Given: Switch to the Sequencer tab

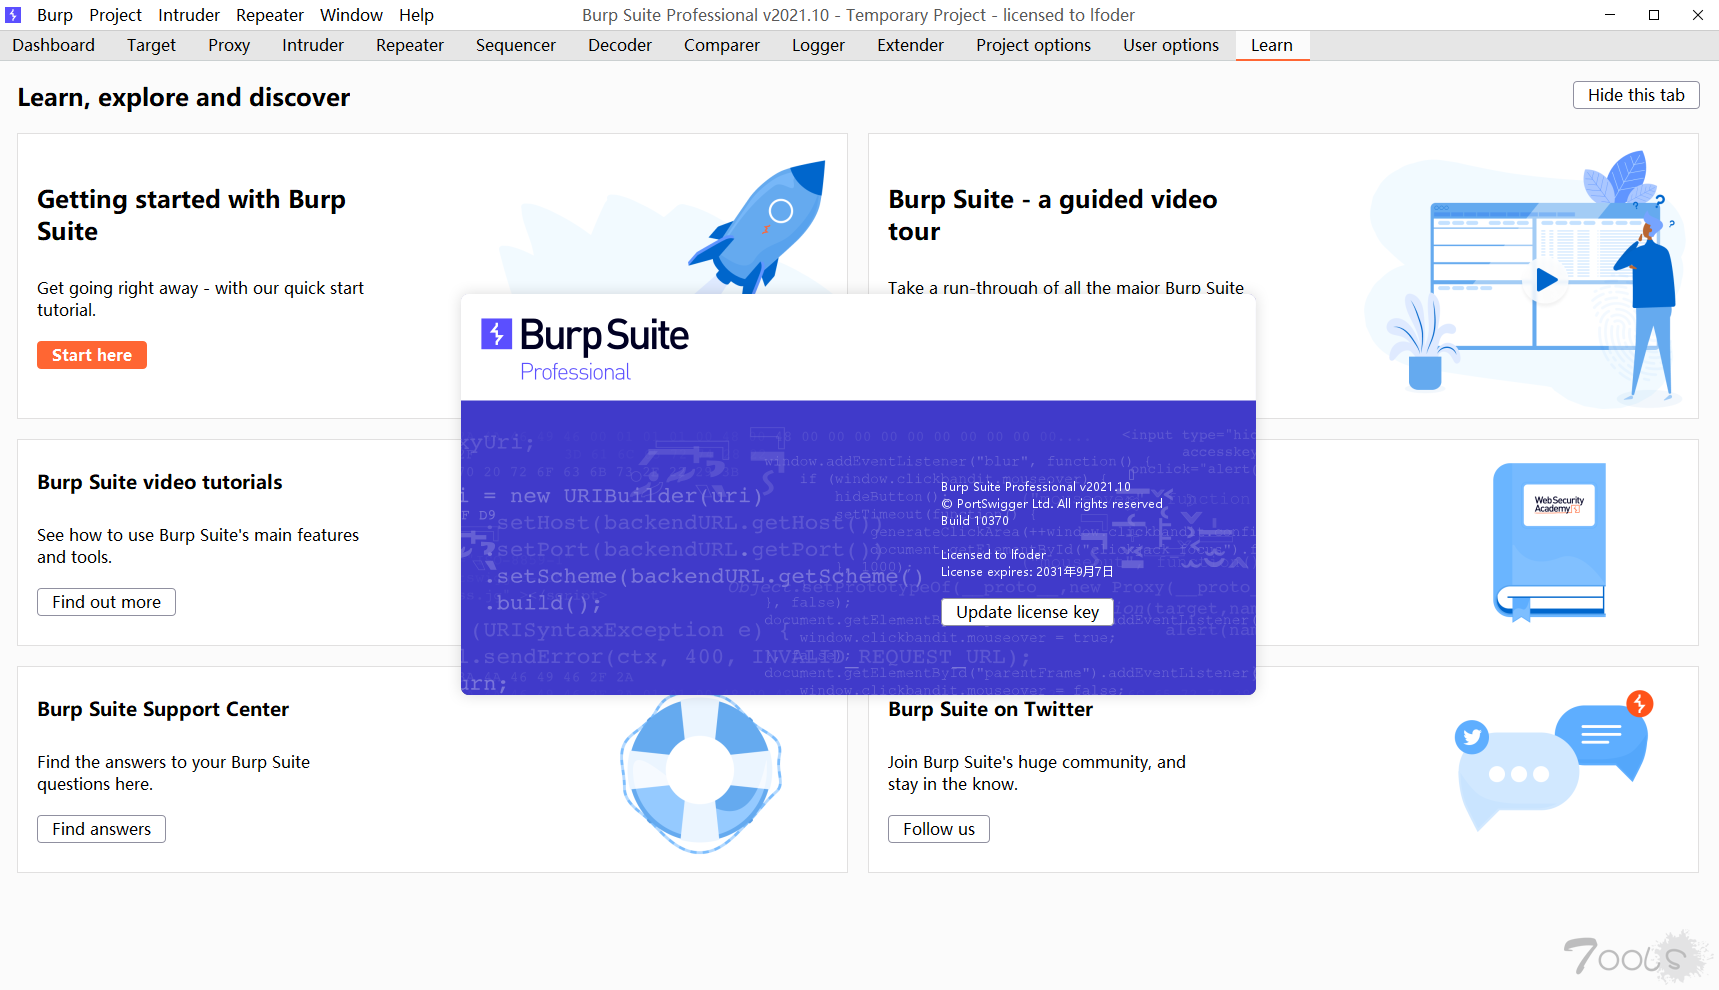Looking at the screenshot, I should coord(516,45).
